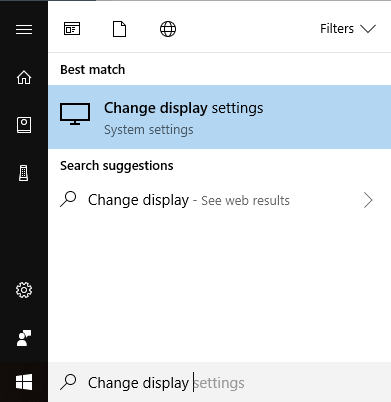The height and width of the screenshot is (402, 391).
Task: Expand the Filters dropdown
Action: click(x=348, y=29)
